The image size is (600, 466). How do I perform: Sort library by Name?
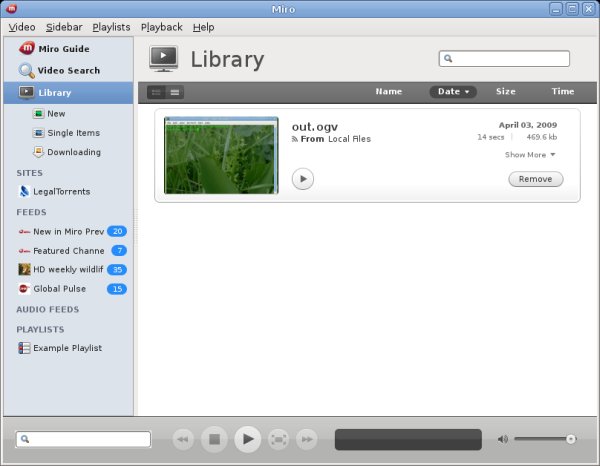coord(388,91)
